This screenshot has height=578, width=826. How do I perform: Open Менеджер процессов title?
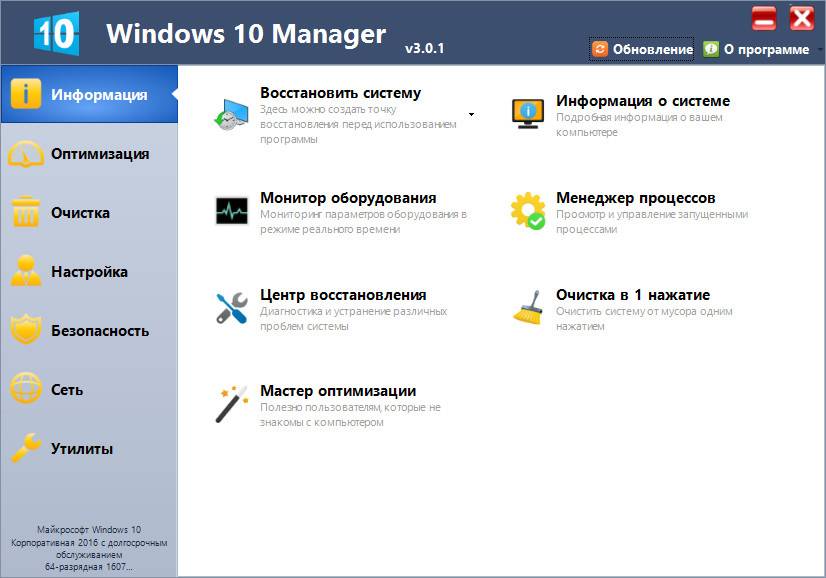[636, 198]
